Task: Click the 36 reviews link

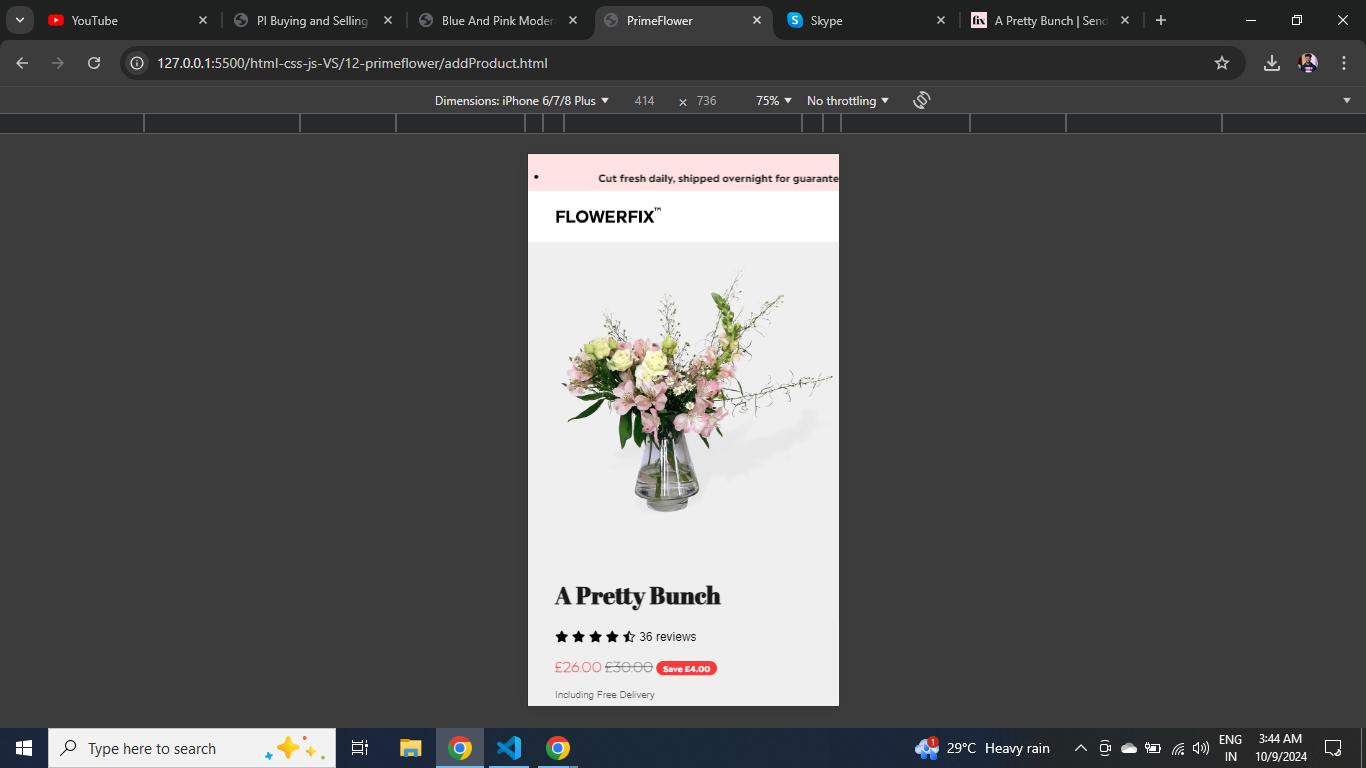Action: [668, 637]
